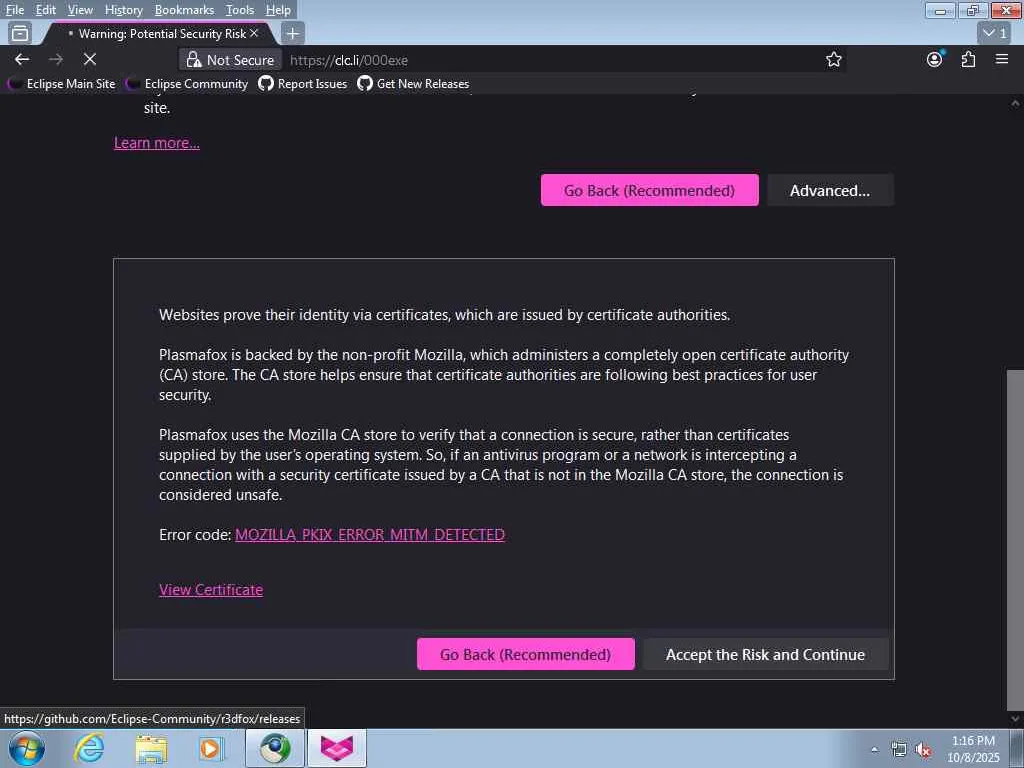This screenshot has width=1024, height=768.
Task: Open the taskbar clock showing 1:16 PM
Action: (973, 749)
